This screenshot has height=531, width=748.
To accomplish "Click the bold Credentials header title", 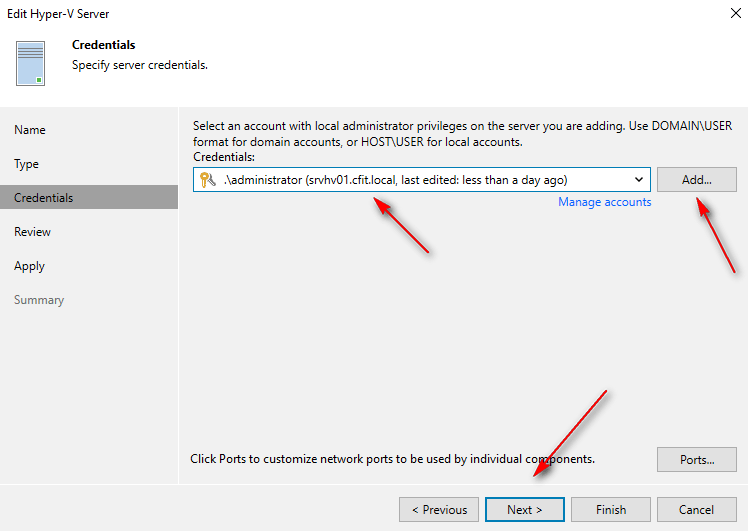I will click(104, 46).
